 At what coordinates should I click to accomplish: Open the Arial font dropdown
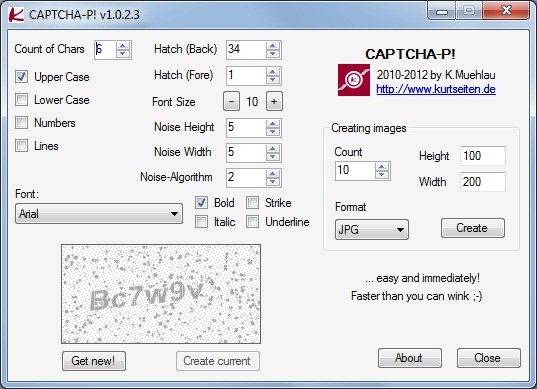pyautogui.click(x=99, y=214)
